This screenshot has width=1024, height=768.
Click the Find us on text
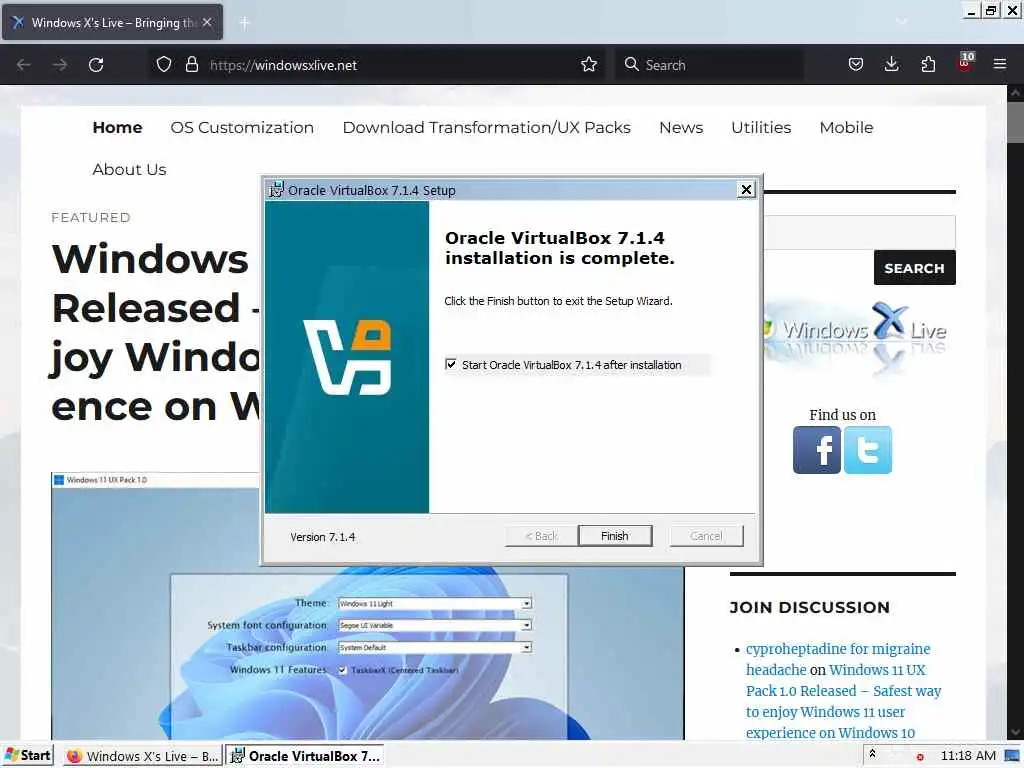coord(842,415)
